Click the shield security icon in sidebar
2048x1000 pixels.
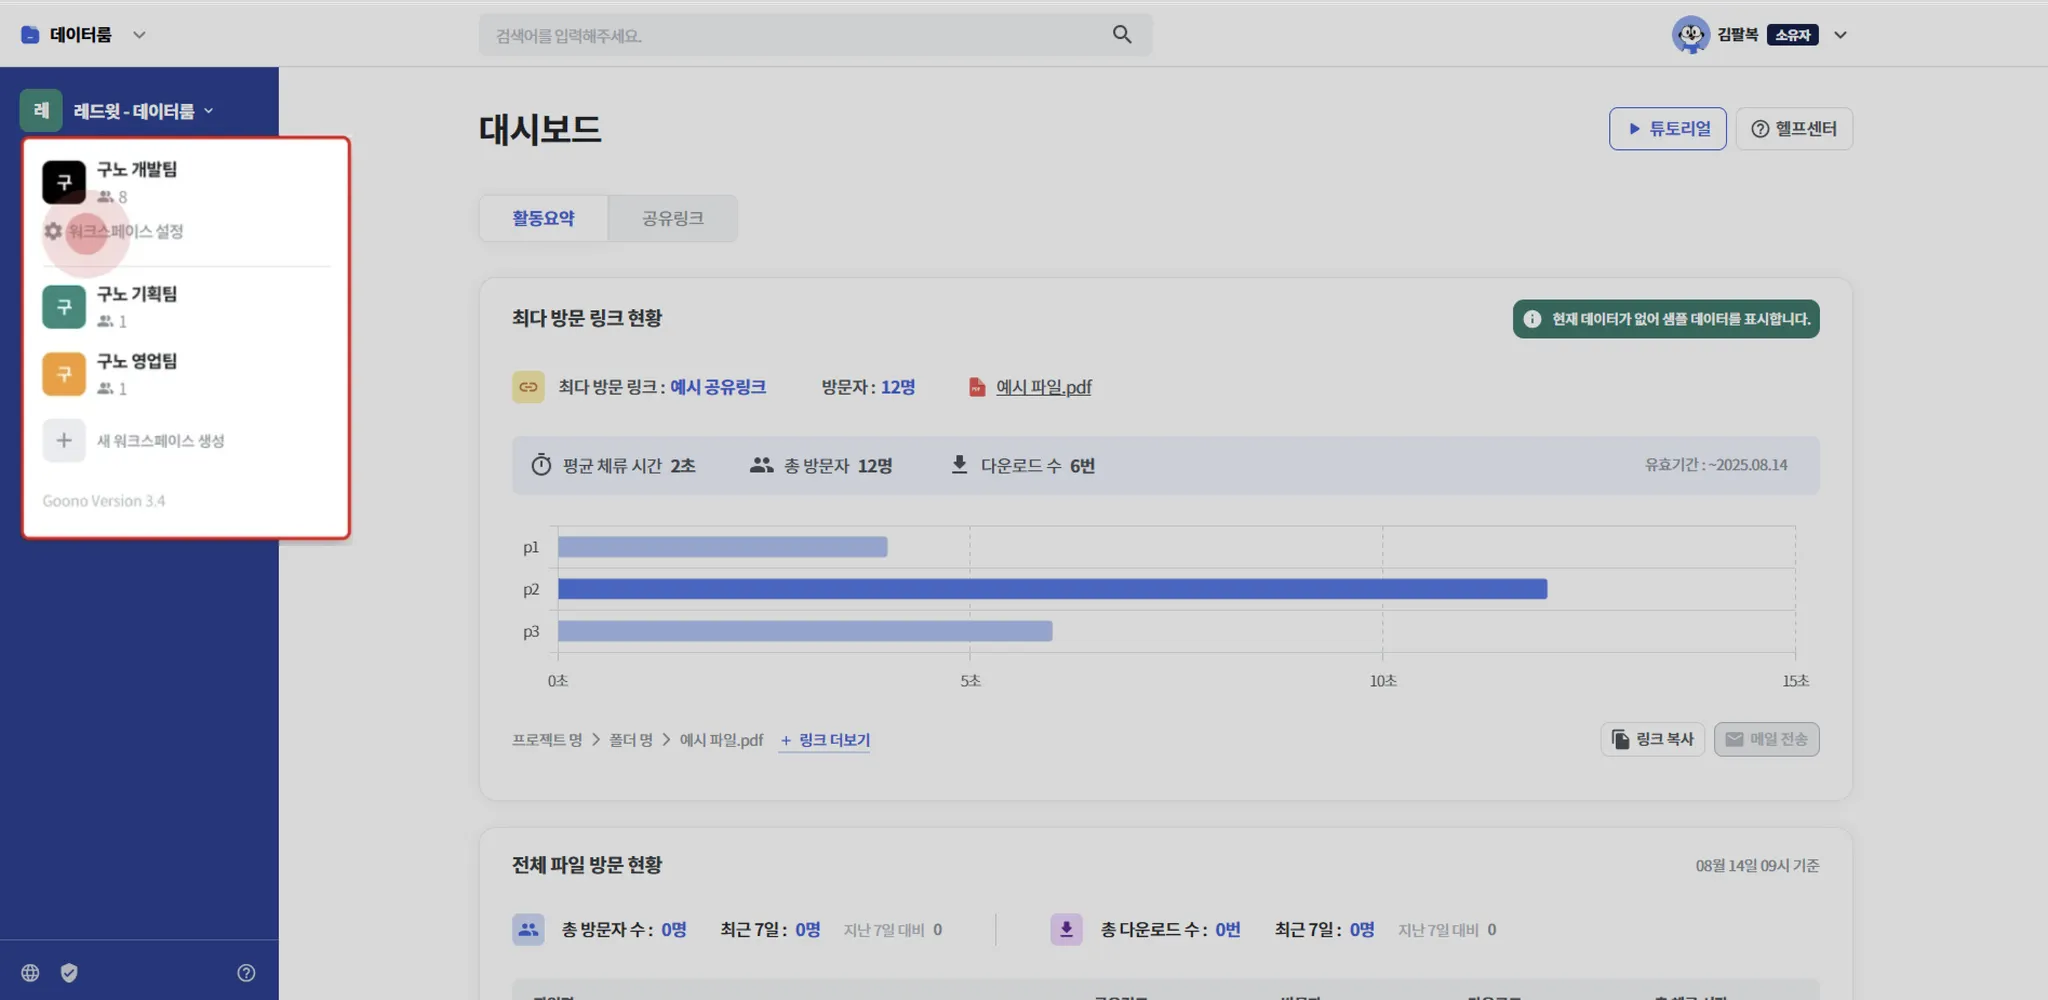point(69,973)
